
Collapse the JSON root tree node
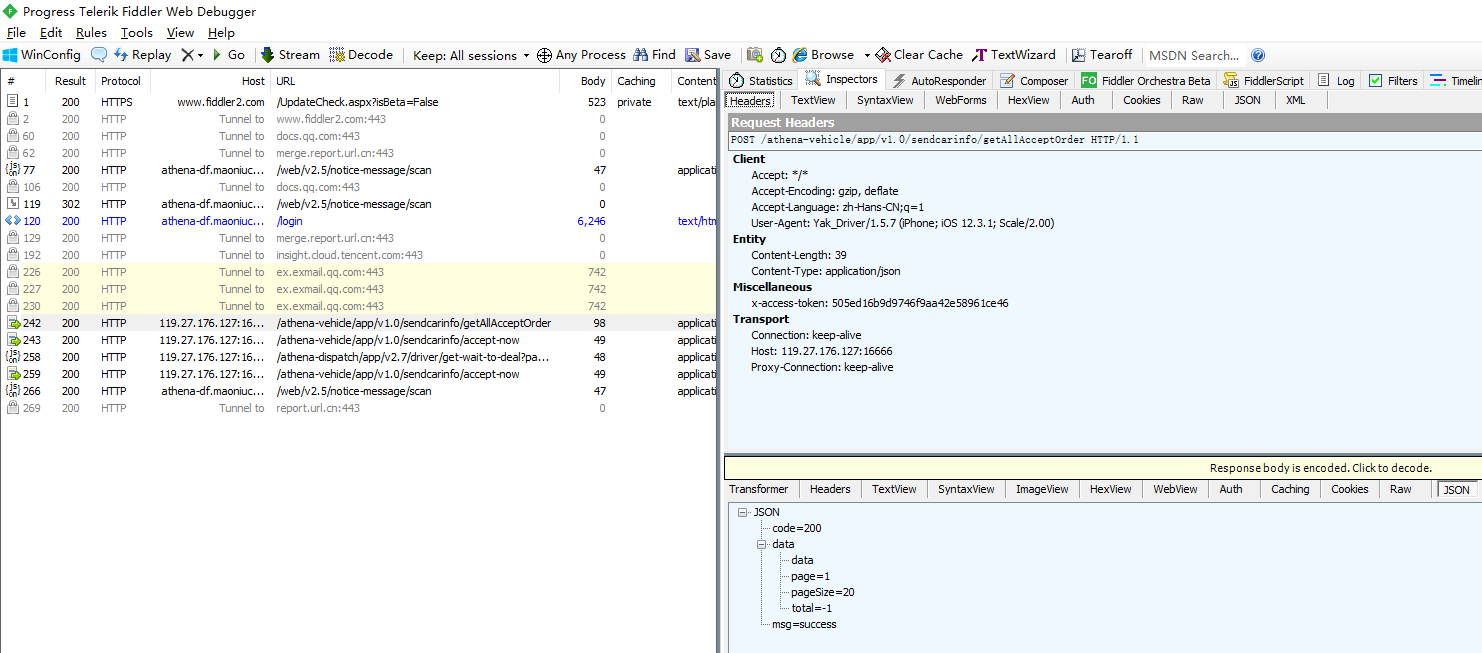tap(743, 512)
